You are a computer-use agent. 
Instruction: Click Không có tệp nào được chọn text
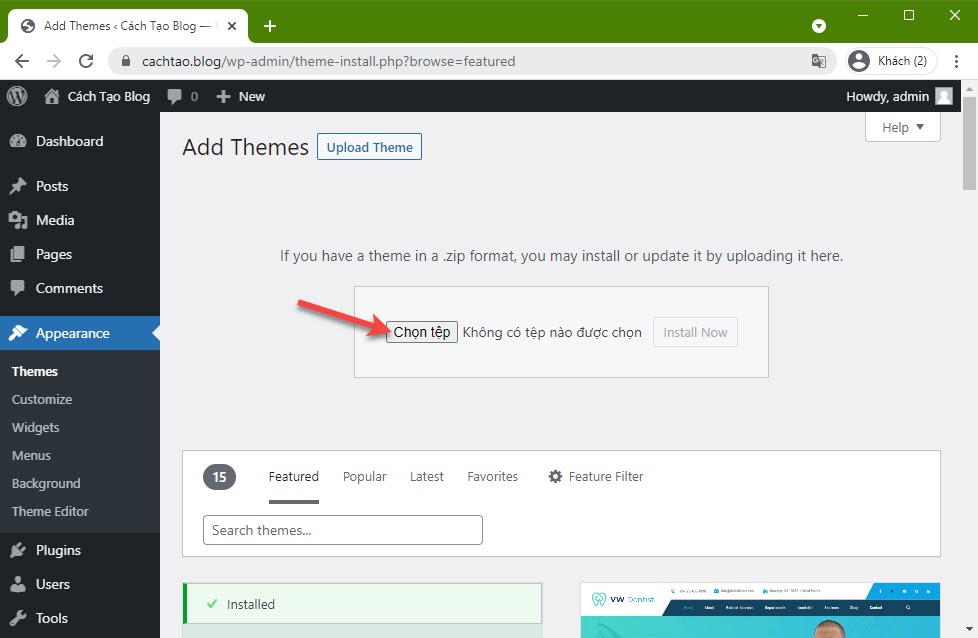click(x=552, y=332)
